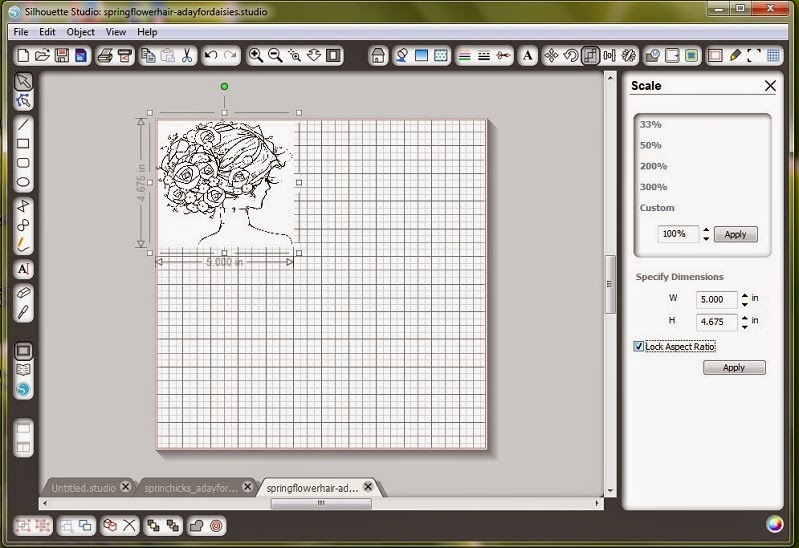Fit page to window icon
The height and width of the screenshot is (548, 799).
pyautogui.click(x=333, y=55)
